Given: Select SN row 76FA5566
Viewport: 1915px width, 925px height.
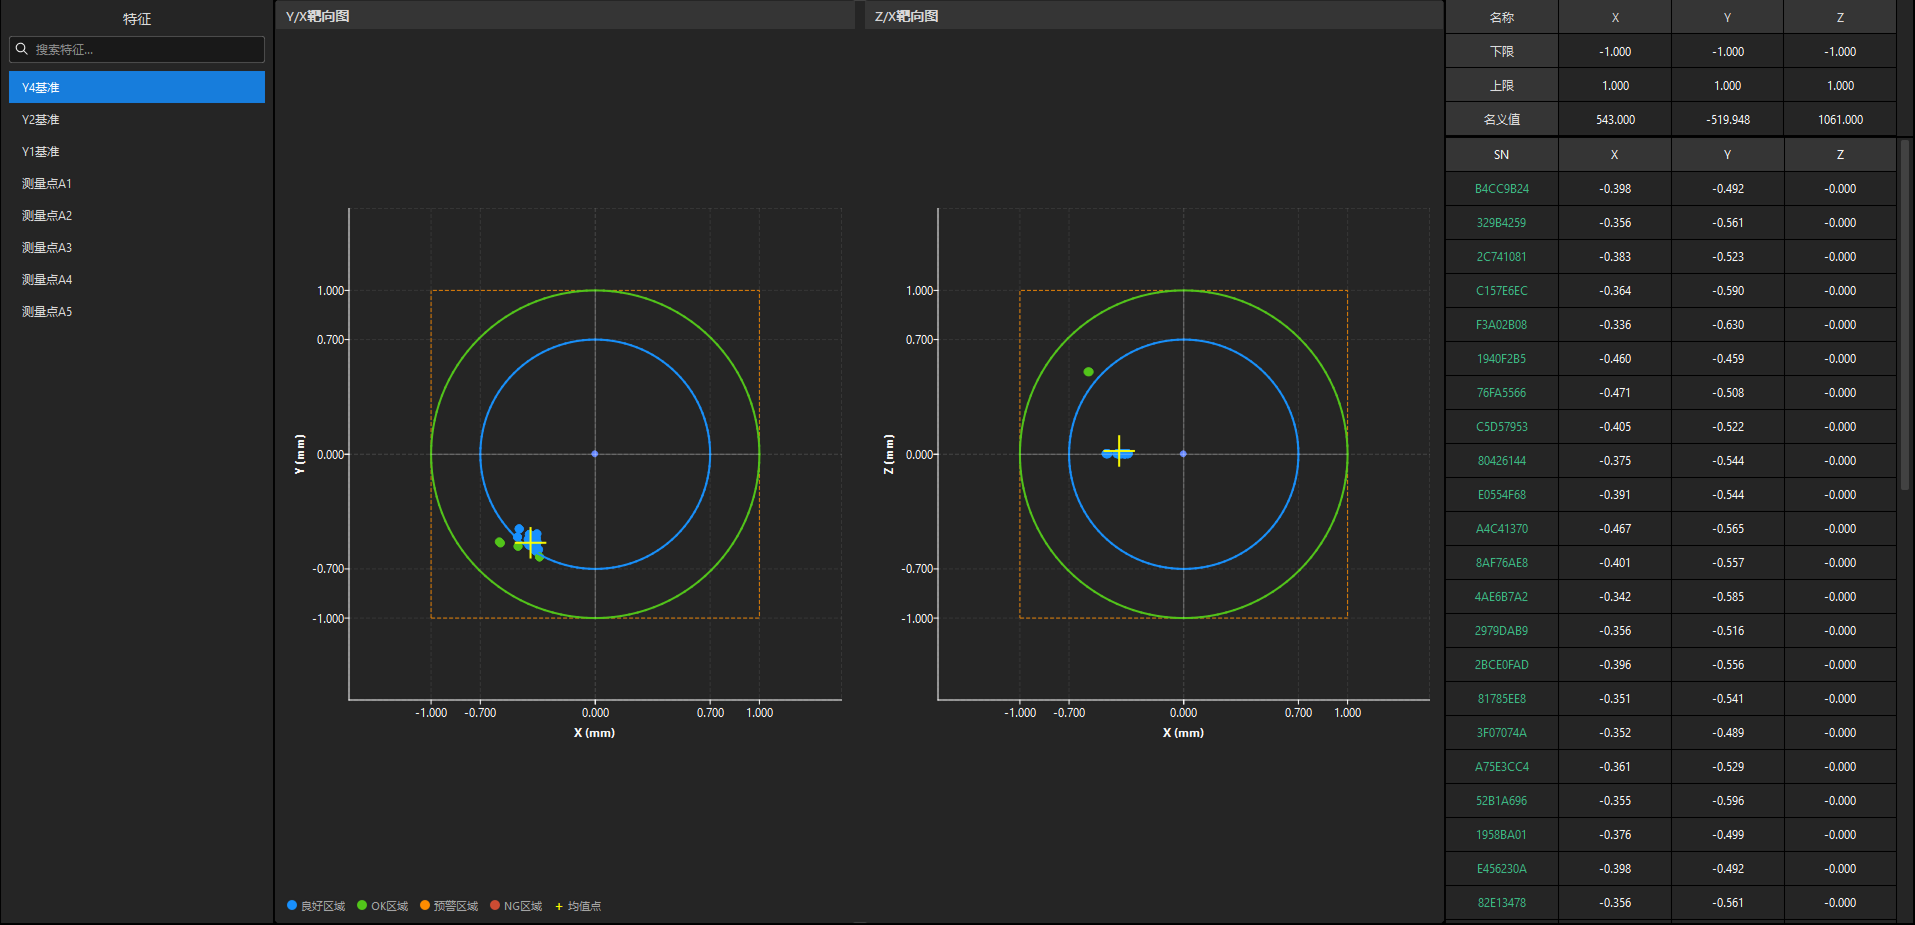Looking at the screenshot, I should (1501, 393).
